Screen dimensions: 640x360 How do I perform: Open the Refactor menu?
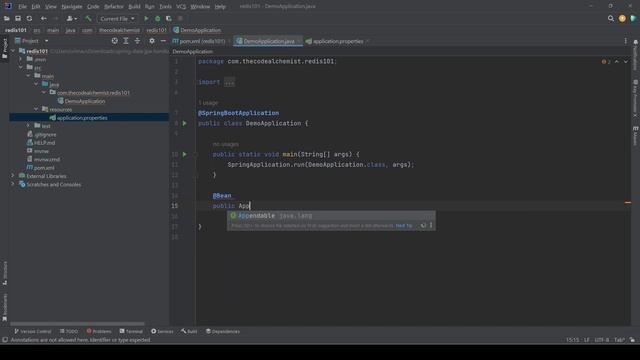point(114,7)
